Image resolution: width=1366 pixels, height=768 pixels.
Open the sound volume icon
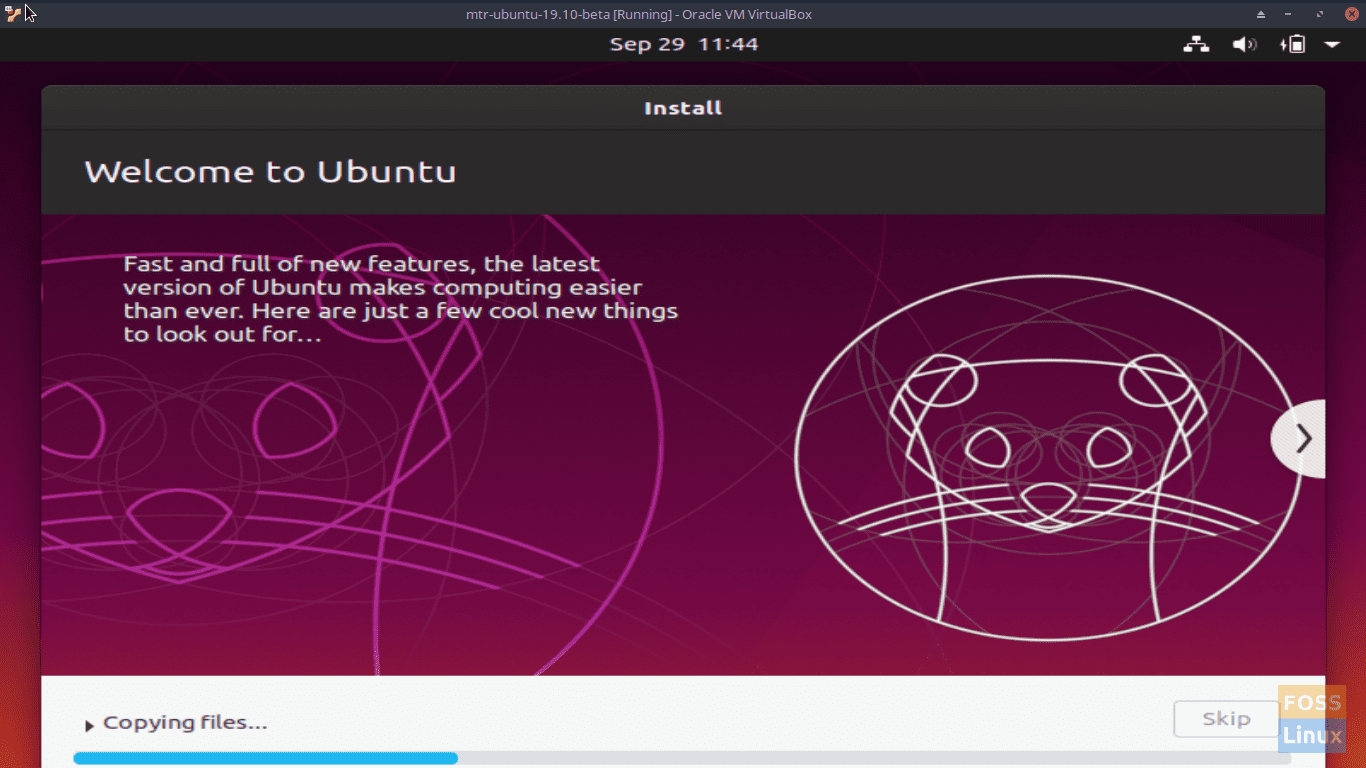click(x=1245, y=44)
